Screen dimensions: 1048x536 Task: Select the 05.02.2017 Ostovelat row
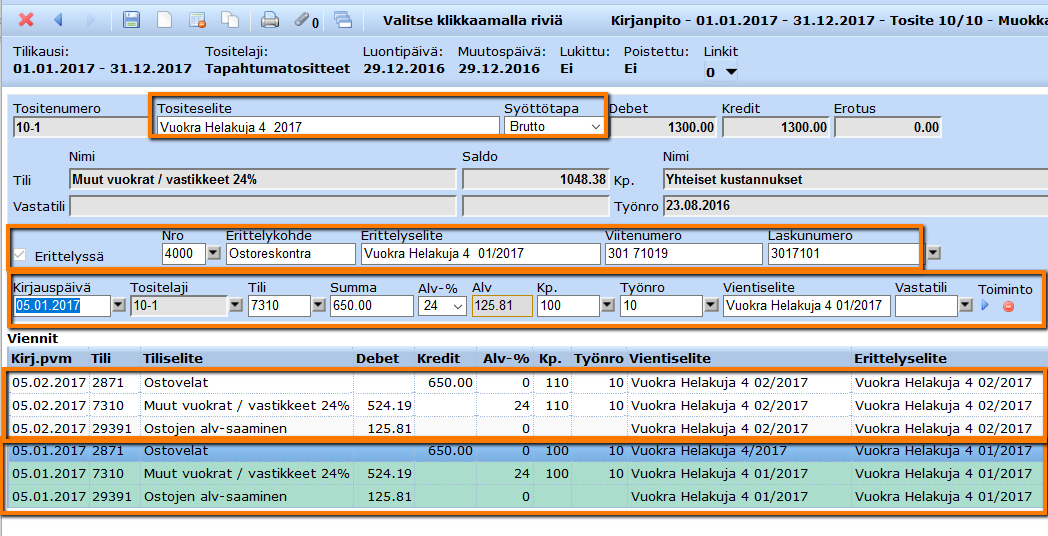[x=200, y=382]
